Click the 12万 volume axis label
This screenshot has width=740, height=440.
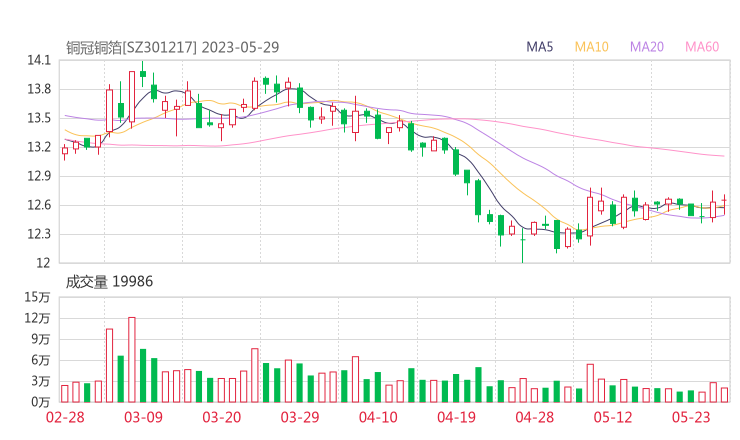(x=37, y=318)
